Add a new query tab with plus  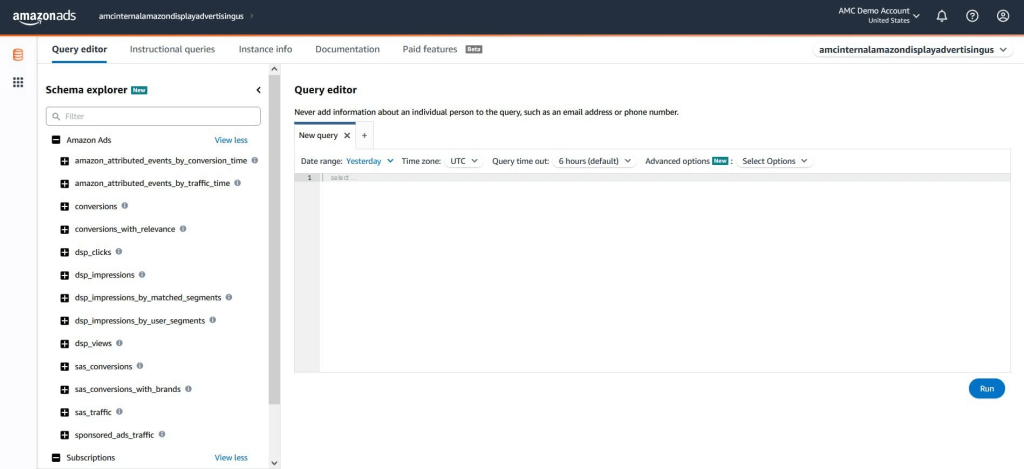[x=364, y=135]
